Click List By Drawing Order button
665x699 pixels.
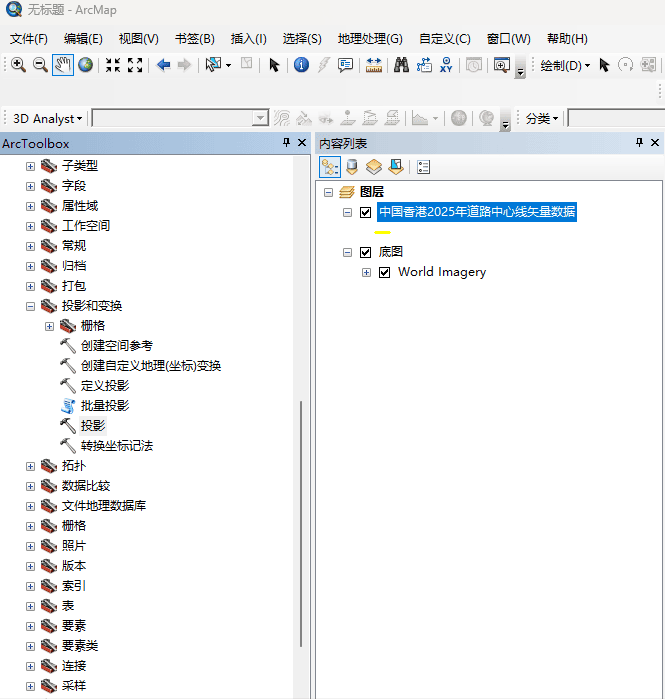click(330, 167)
